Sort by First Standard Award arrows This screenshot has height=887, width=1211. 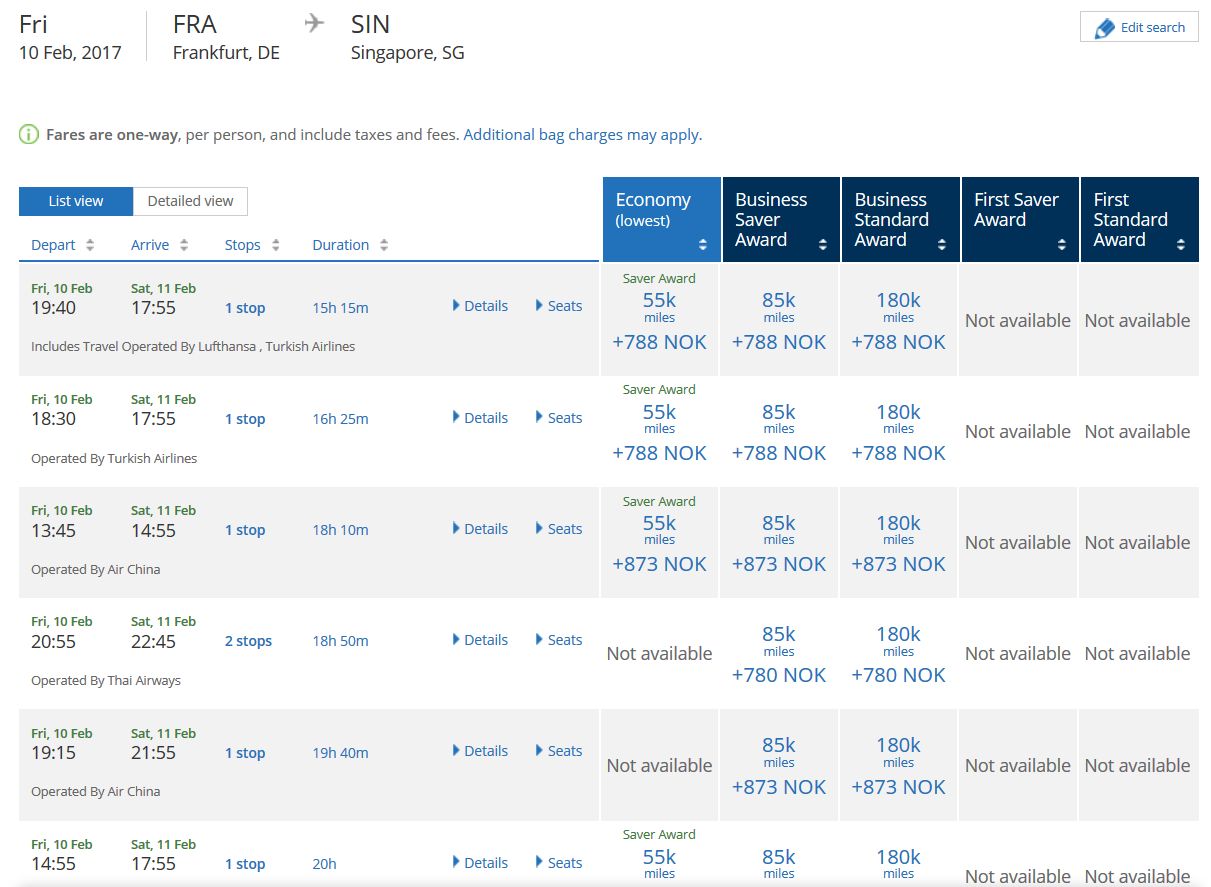coord(1181,245)
